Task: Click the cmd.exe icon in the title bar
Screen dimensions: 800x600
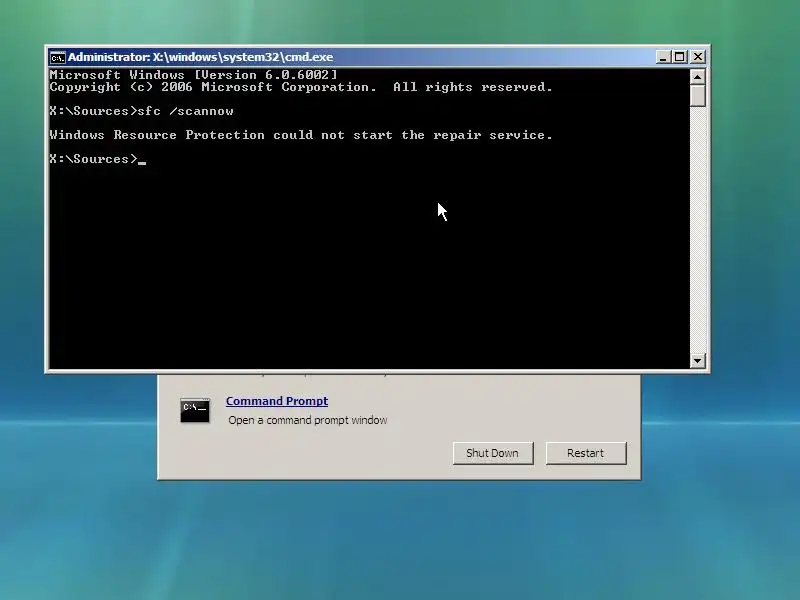Action: click(58, 57)
